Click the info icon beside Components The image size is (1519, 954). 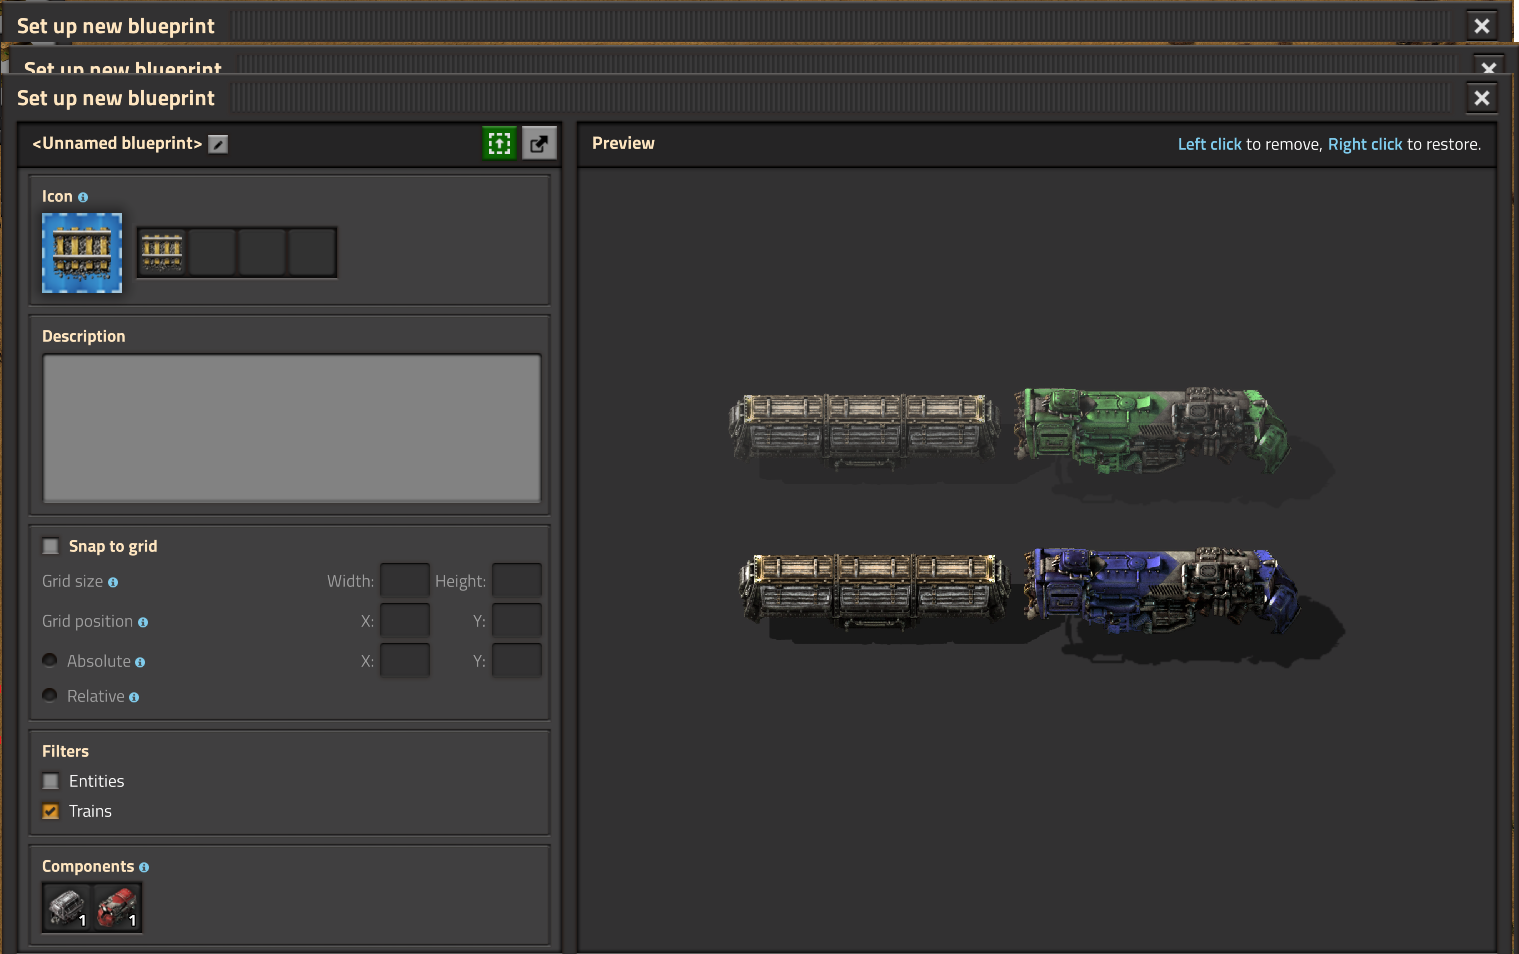click(144, 868)
